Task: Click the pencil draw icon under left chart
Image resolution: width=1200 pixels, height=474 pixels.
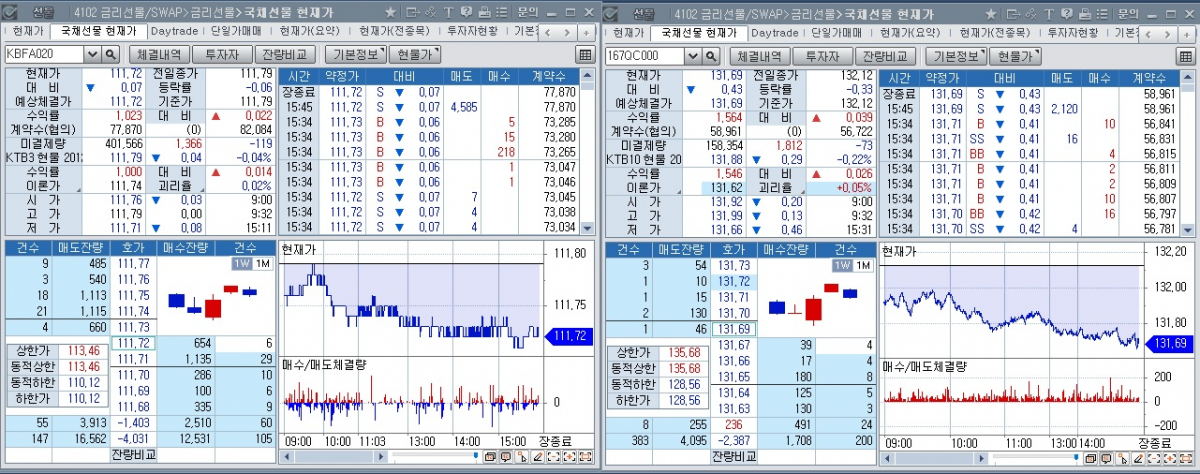Action: [538, 457]
